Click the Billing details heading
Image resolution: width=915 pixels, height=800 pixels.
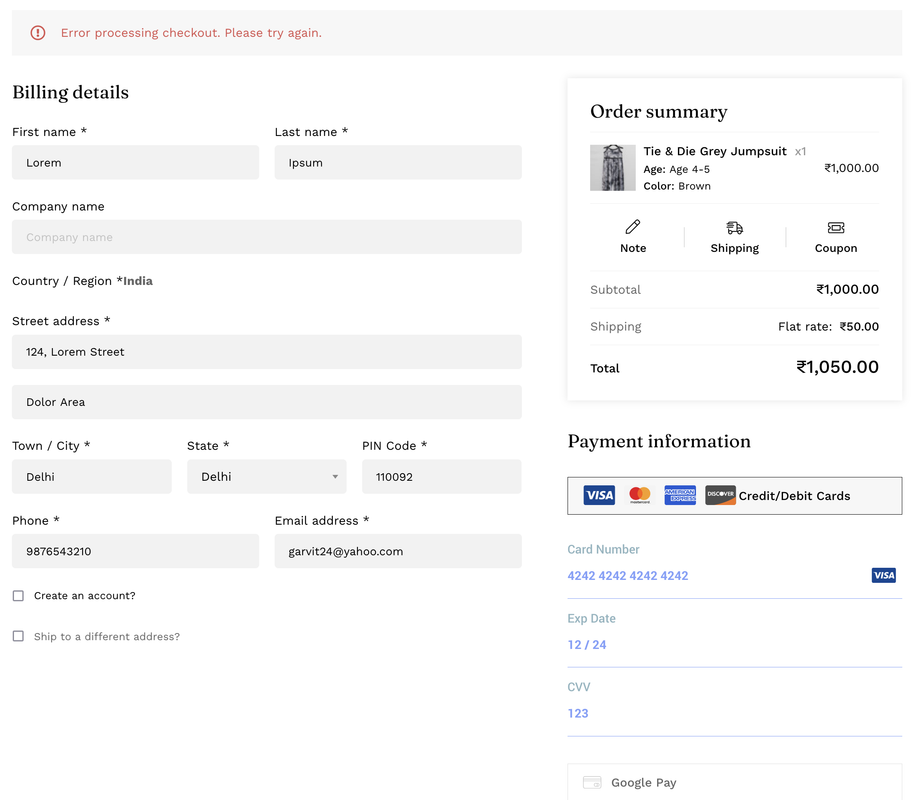point(71,93)
